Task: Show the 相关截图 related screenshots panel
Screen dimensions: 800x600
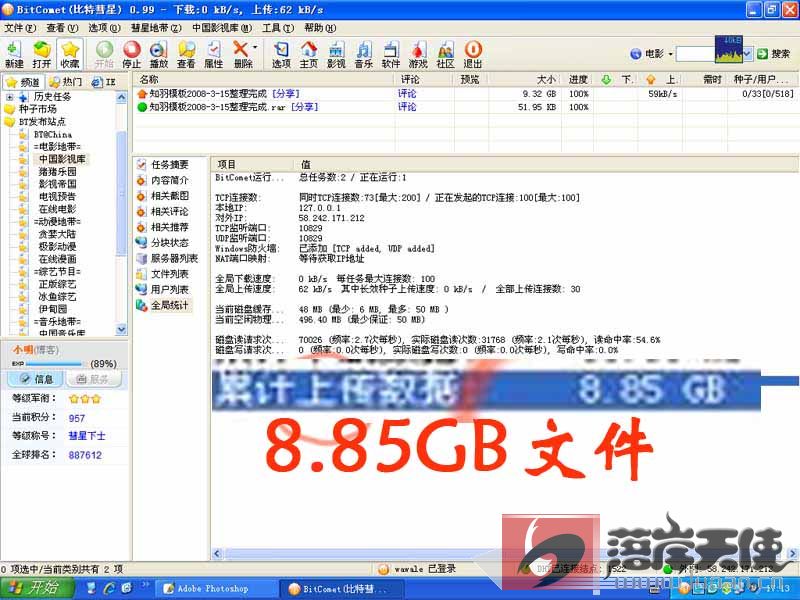Action: 163,195
